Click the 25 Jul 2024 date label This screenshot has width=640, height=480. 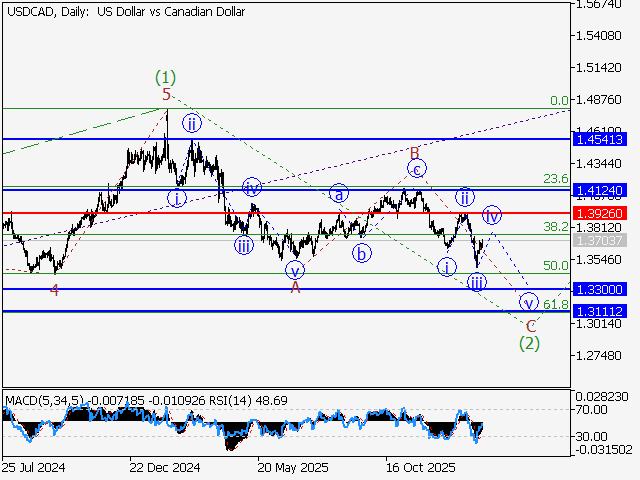pos(33,467)
